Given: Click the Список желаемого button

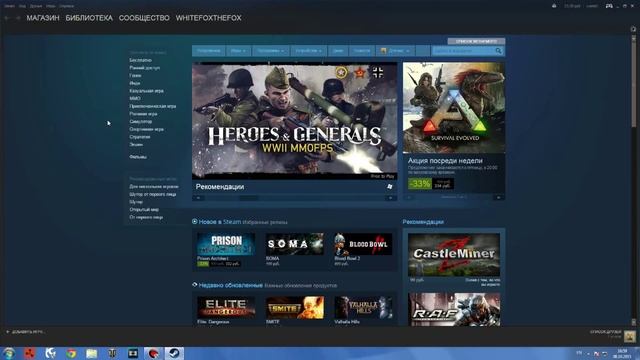Looking at the screenshot, I should pyautogui.click(x=476, y=41).
